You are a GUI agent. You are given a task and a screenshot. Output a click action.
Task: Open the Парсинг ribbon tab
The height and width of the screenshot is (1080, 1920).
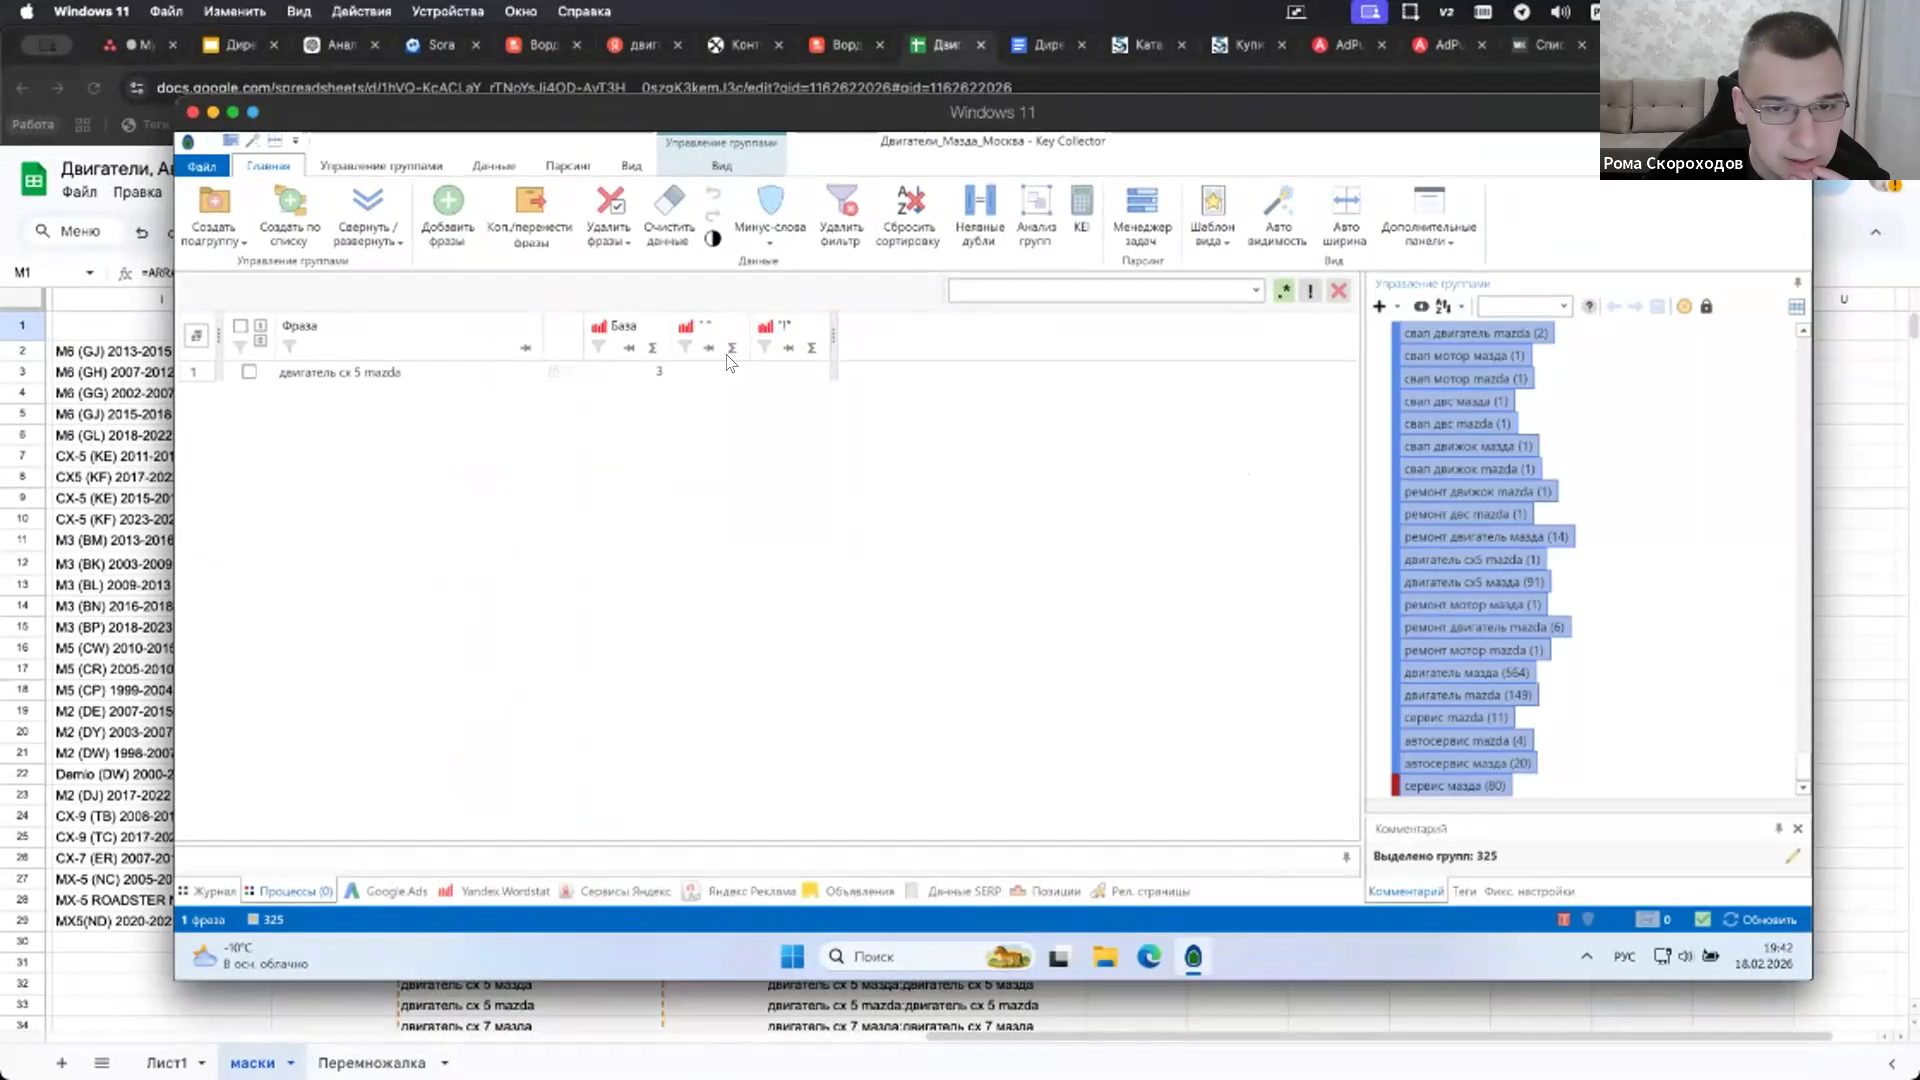tap(568, 166)
